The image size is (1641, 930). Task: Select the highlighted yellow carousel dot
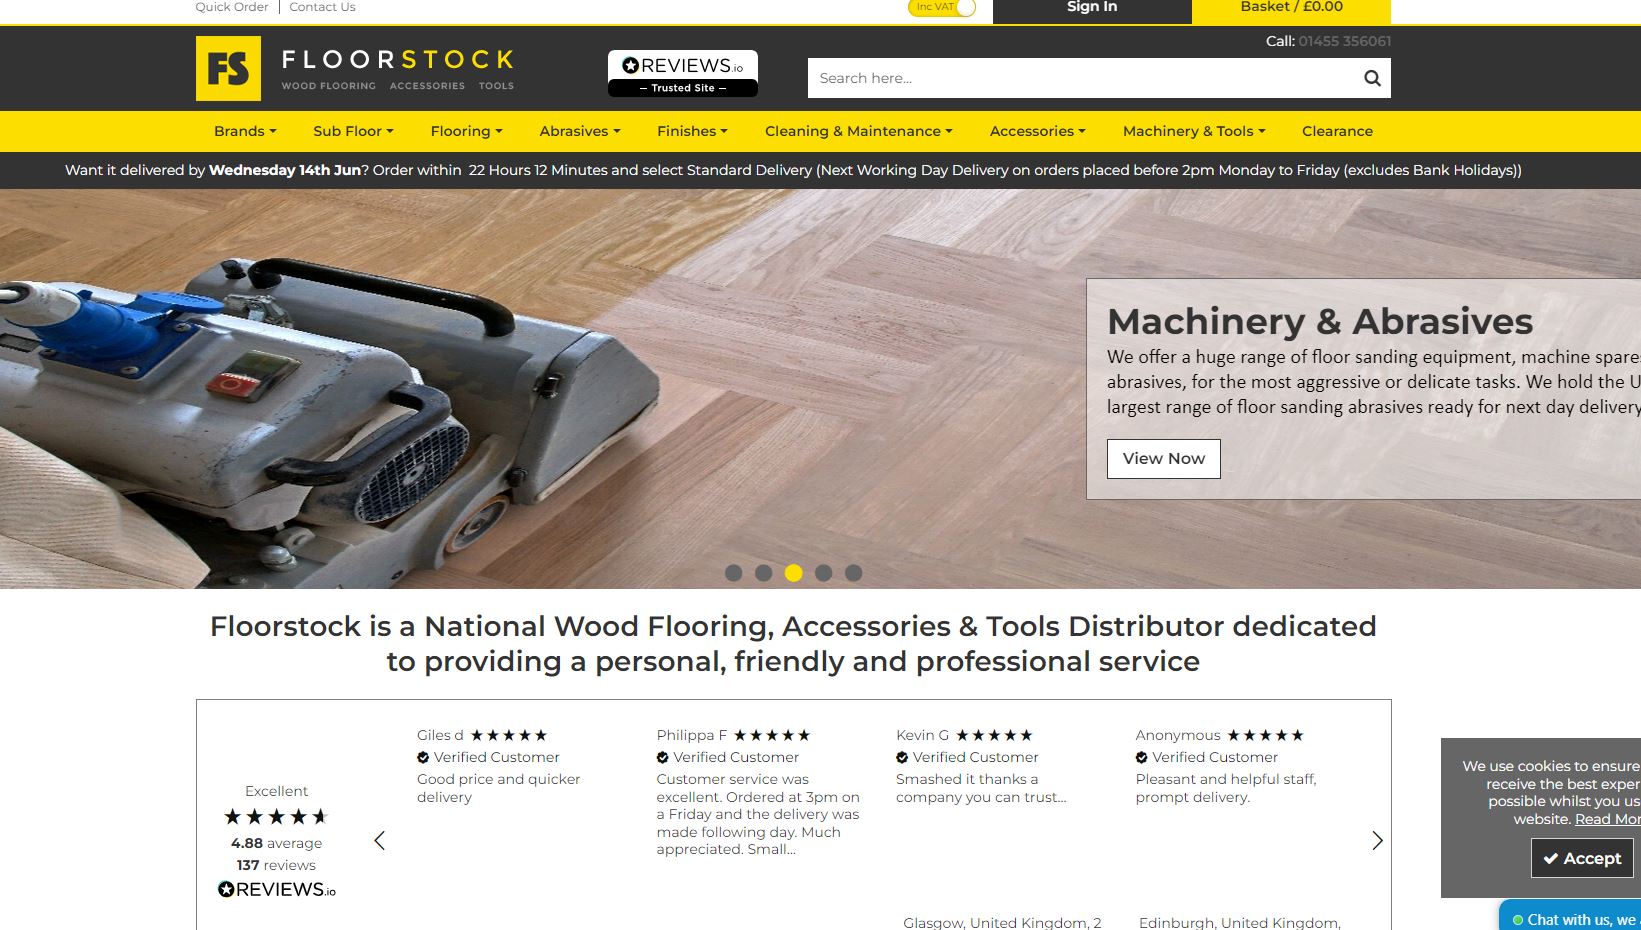[x=793, y=573]
